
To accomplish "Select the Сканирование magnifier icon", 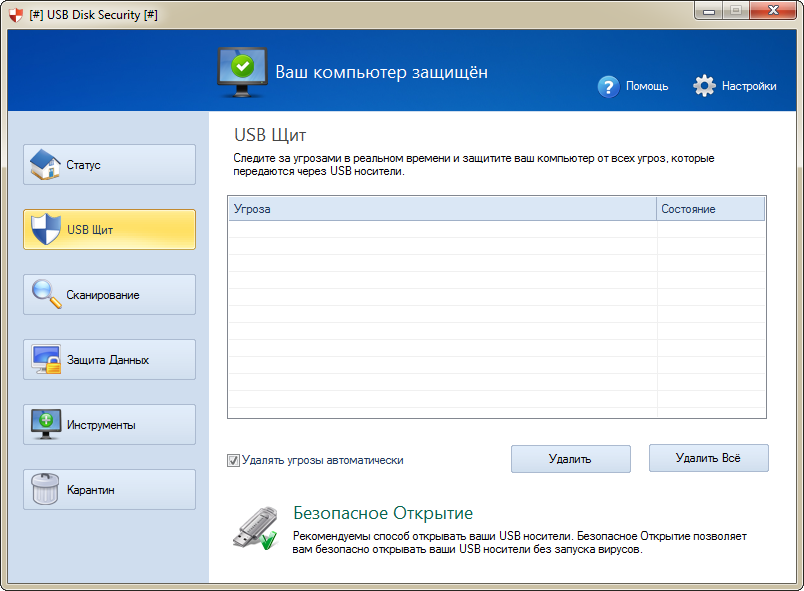I will coord(46,294).
